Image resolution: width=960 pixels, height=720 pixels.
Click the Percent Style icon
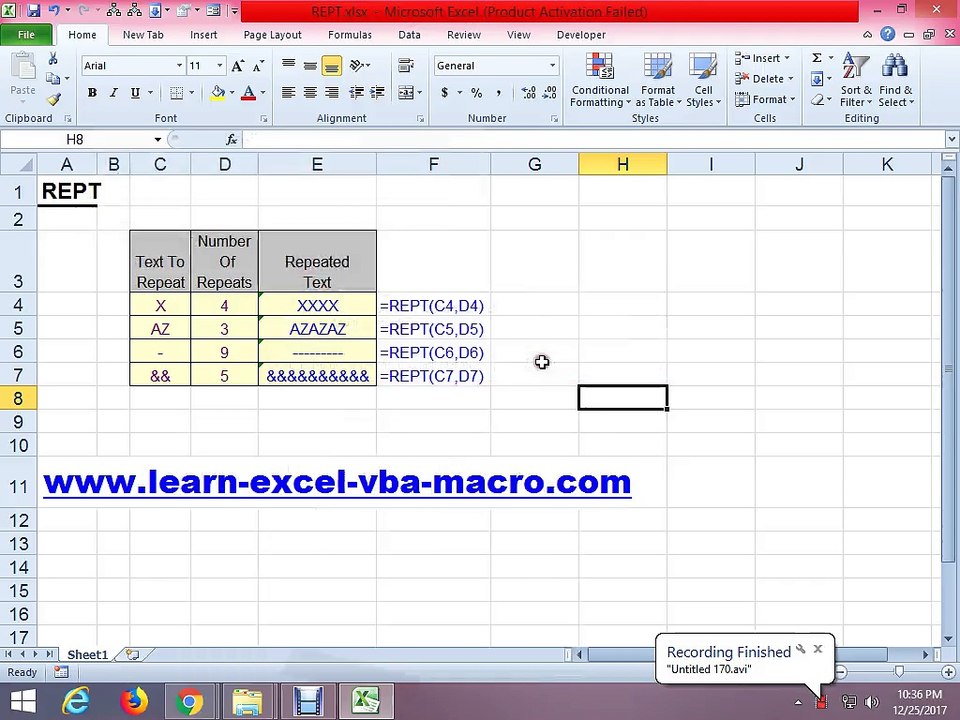pyautogui.click(x=476, y=92)
